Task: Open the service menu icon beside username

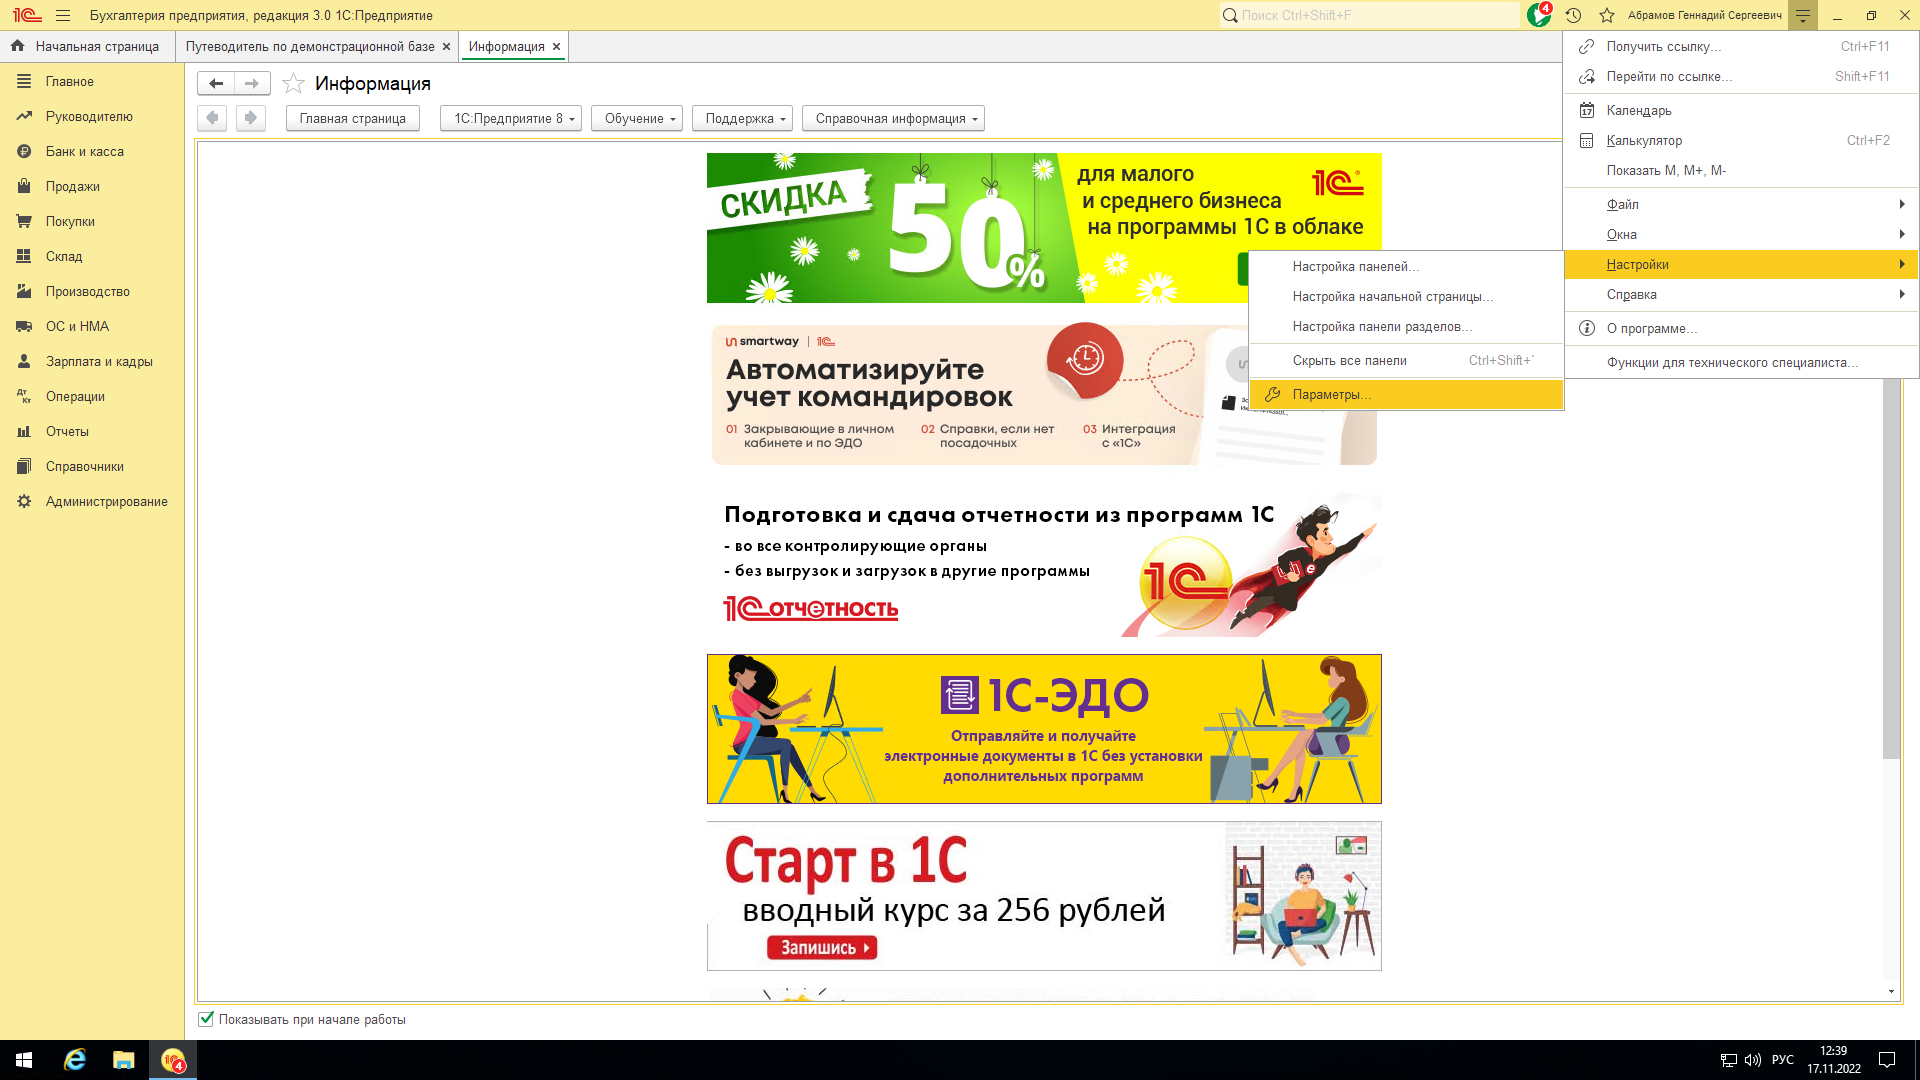Action: click(x=1803, y=15)
